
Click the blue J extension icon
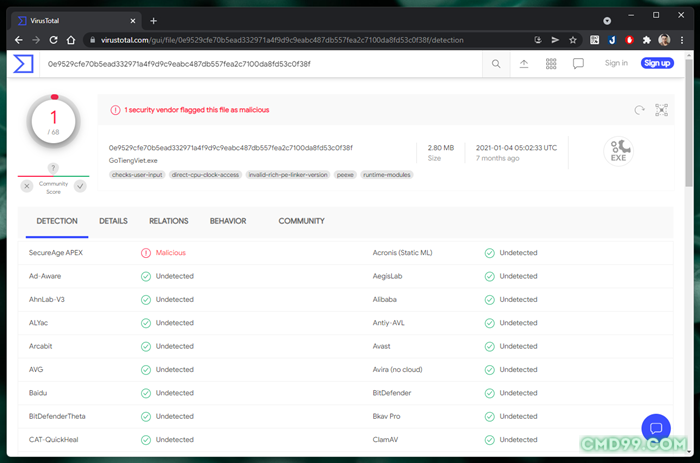point(612,40)
